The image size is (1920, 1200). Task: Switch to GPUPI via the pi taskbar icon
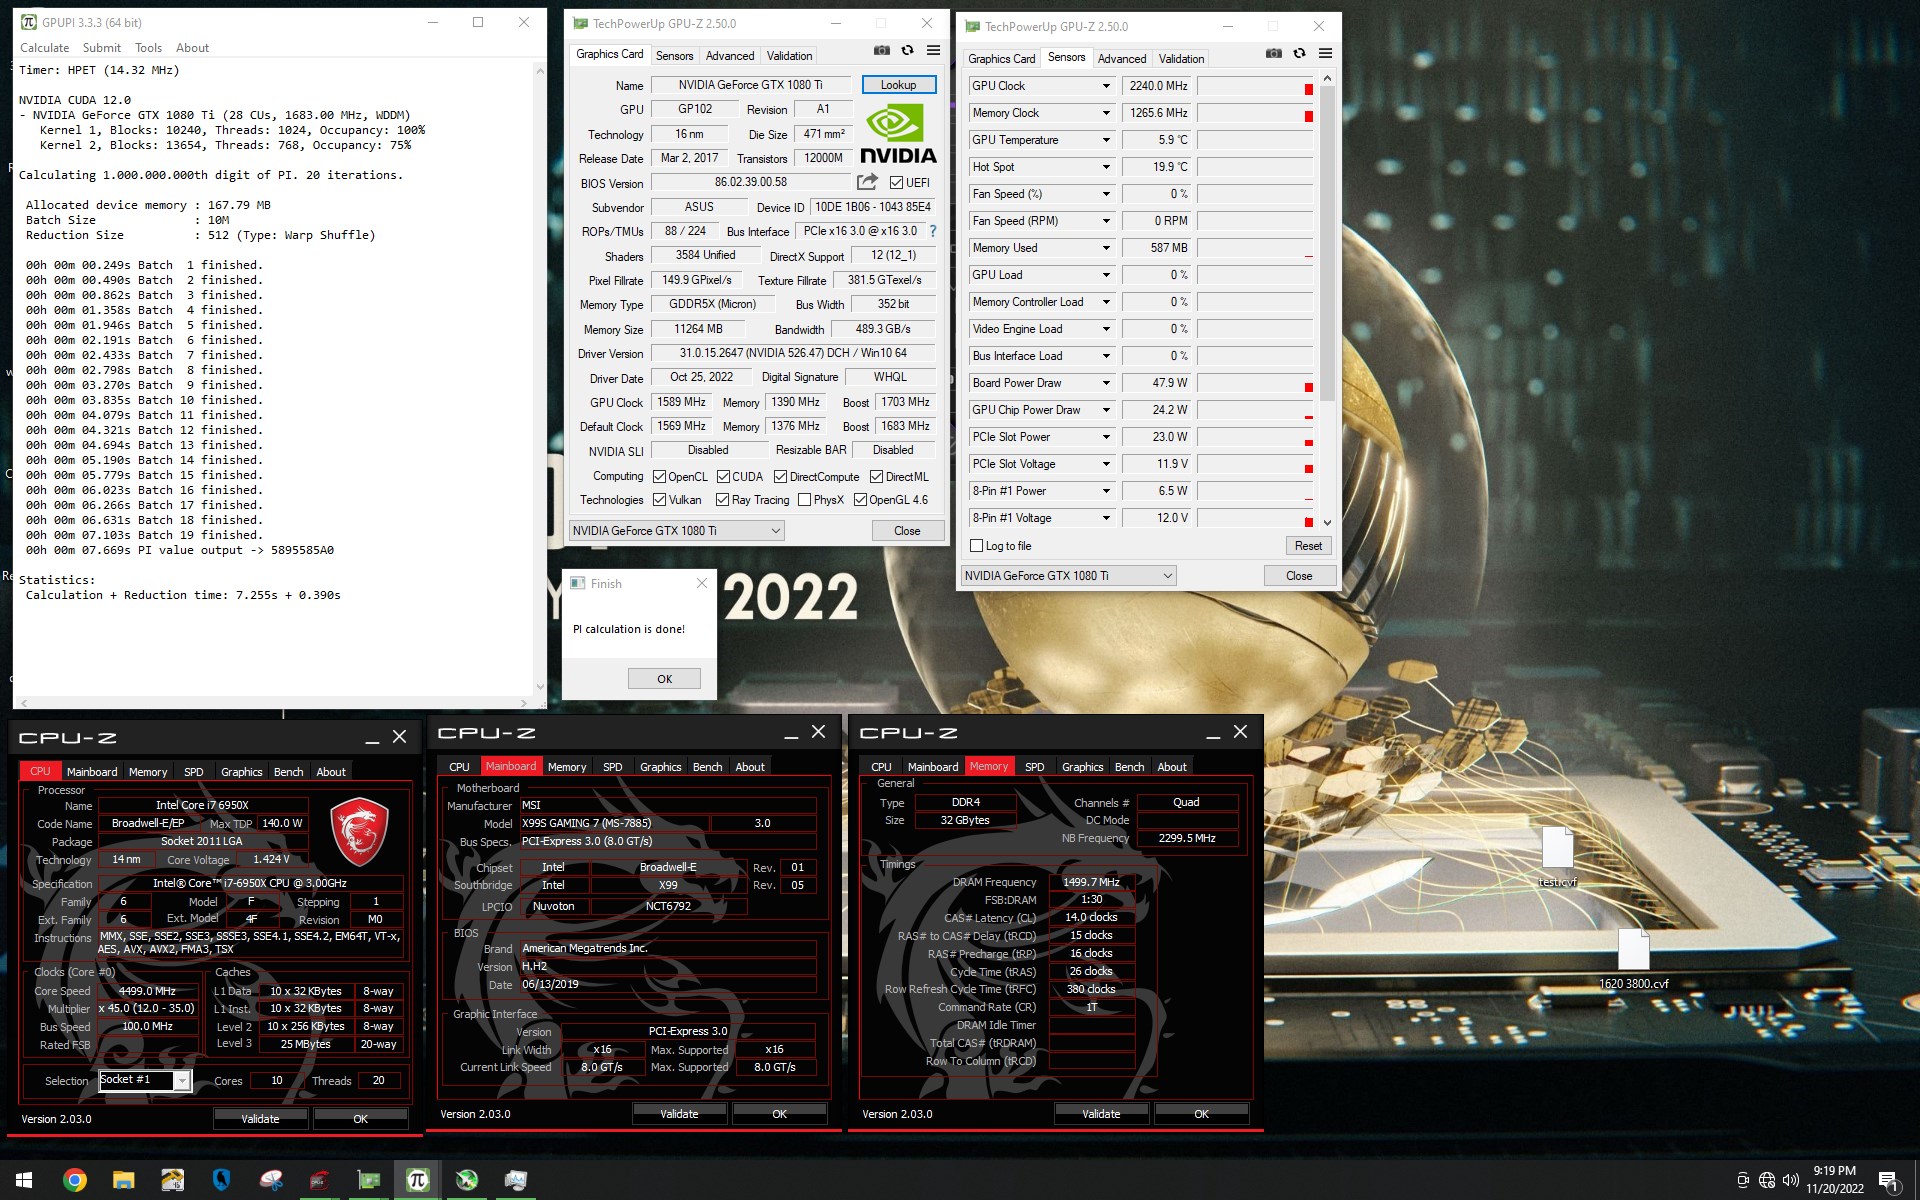pyautogui.click(x=417, y=1180)
